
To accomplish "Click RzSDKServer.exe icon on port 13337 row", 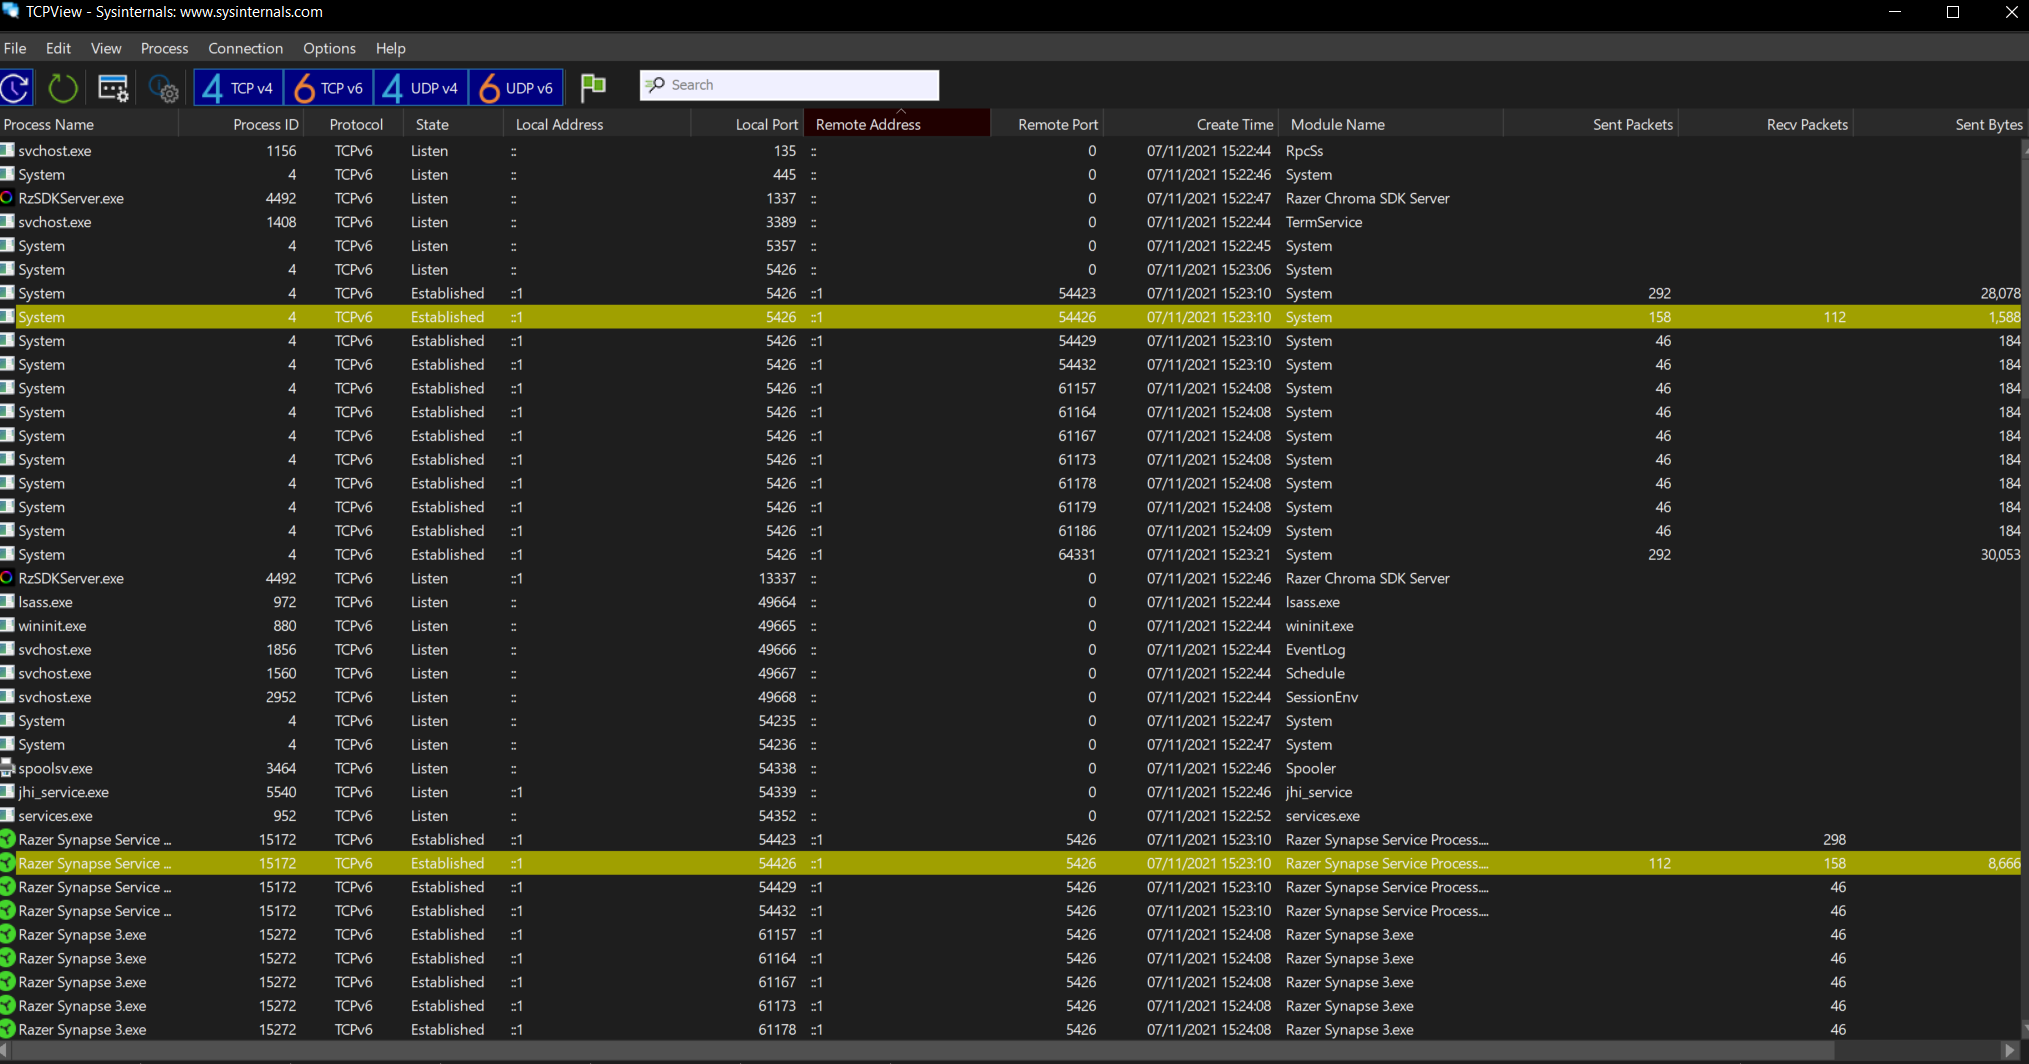I will point(7,578).
